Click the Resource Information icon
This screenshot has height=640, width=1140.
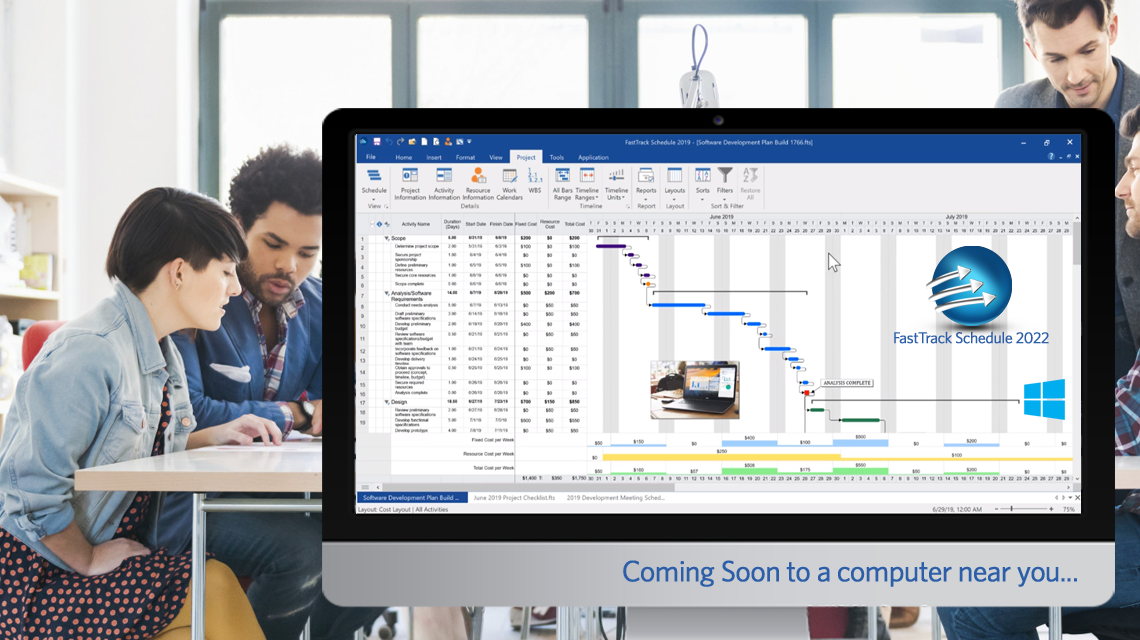[x=478, y=176]
